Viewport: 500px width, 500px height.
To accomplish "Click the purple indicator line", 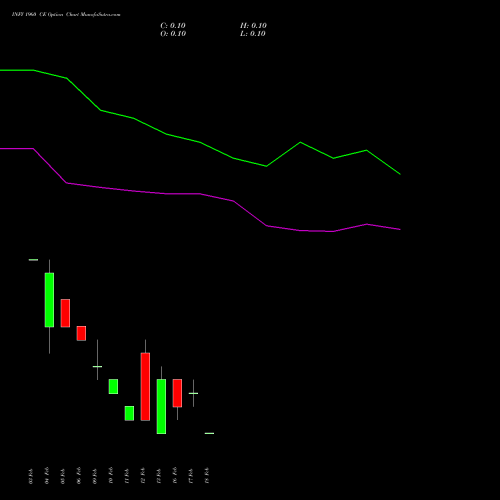I will tap(200, 194).
